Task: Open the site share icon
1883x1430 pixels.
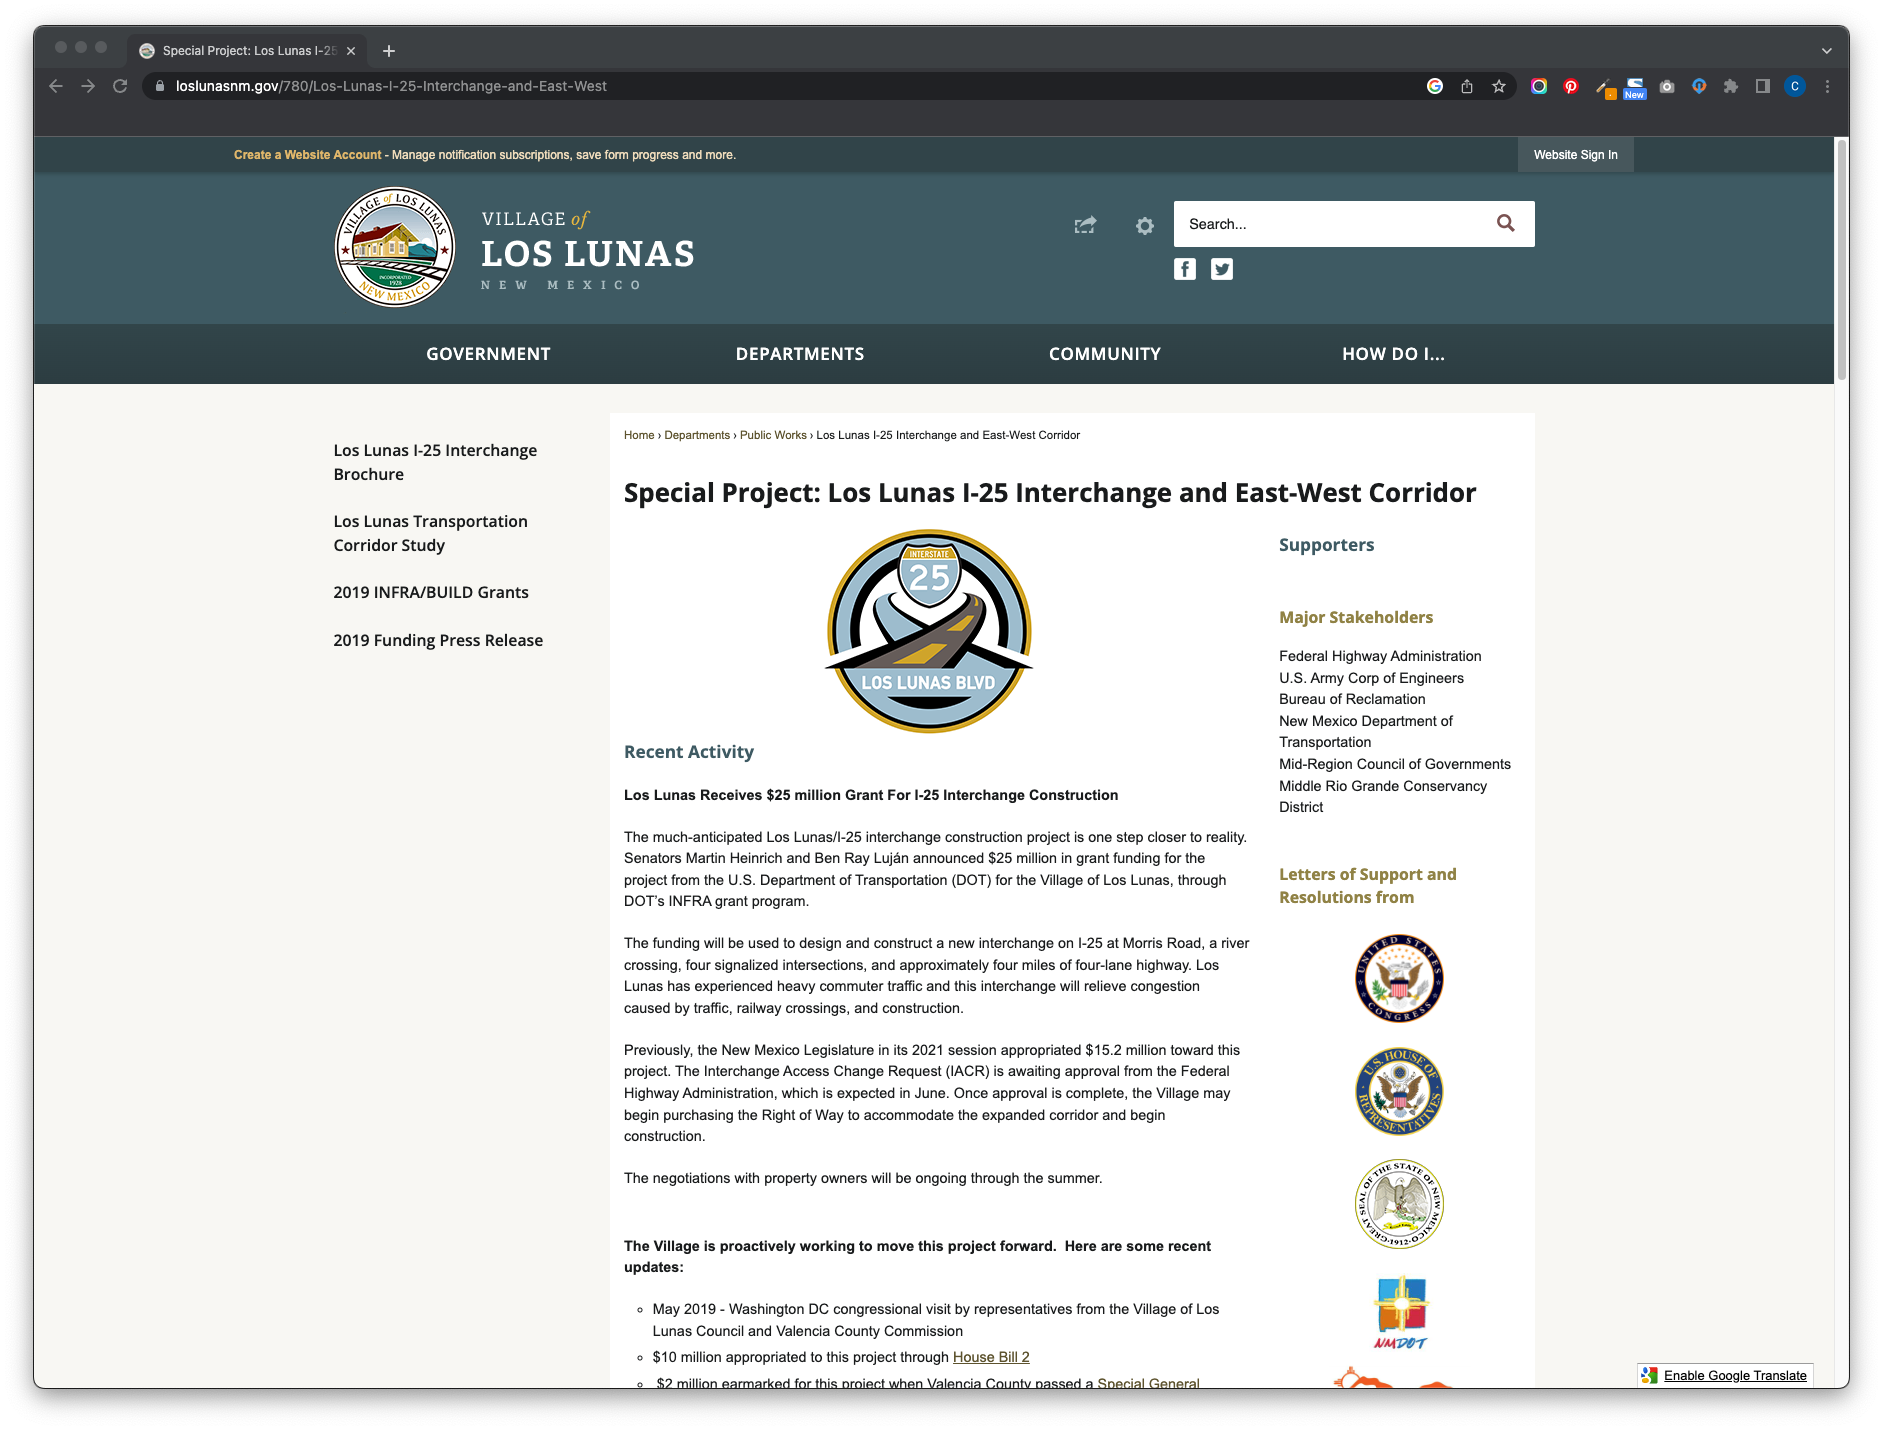Action: point(1085,225)
